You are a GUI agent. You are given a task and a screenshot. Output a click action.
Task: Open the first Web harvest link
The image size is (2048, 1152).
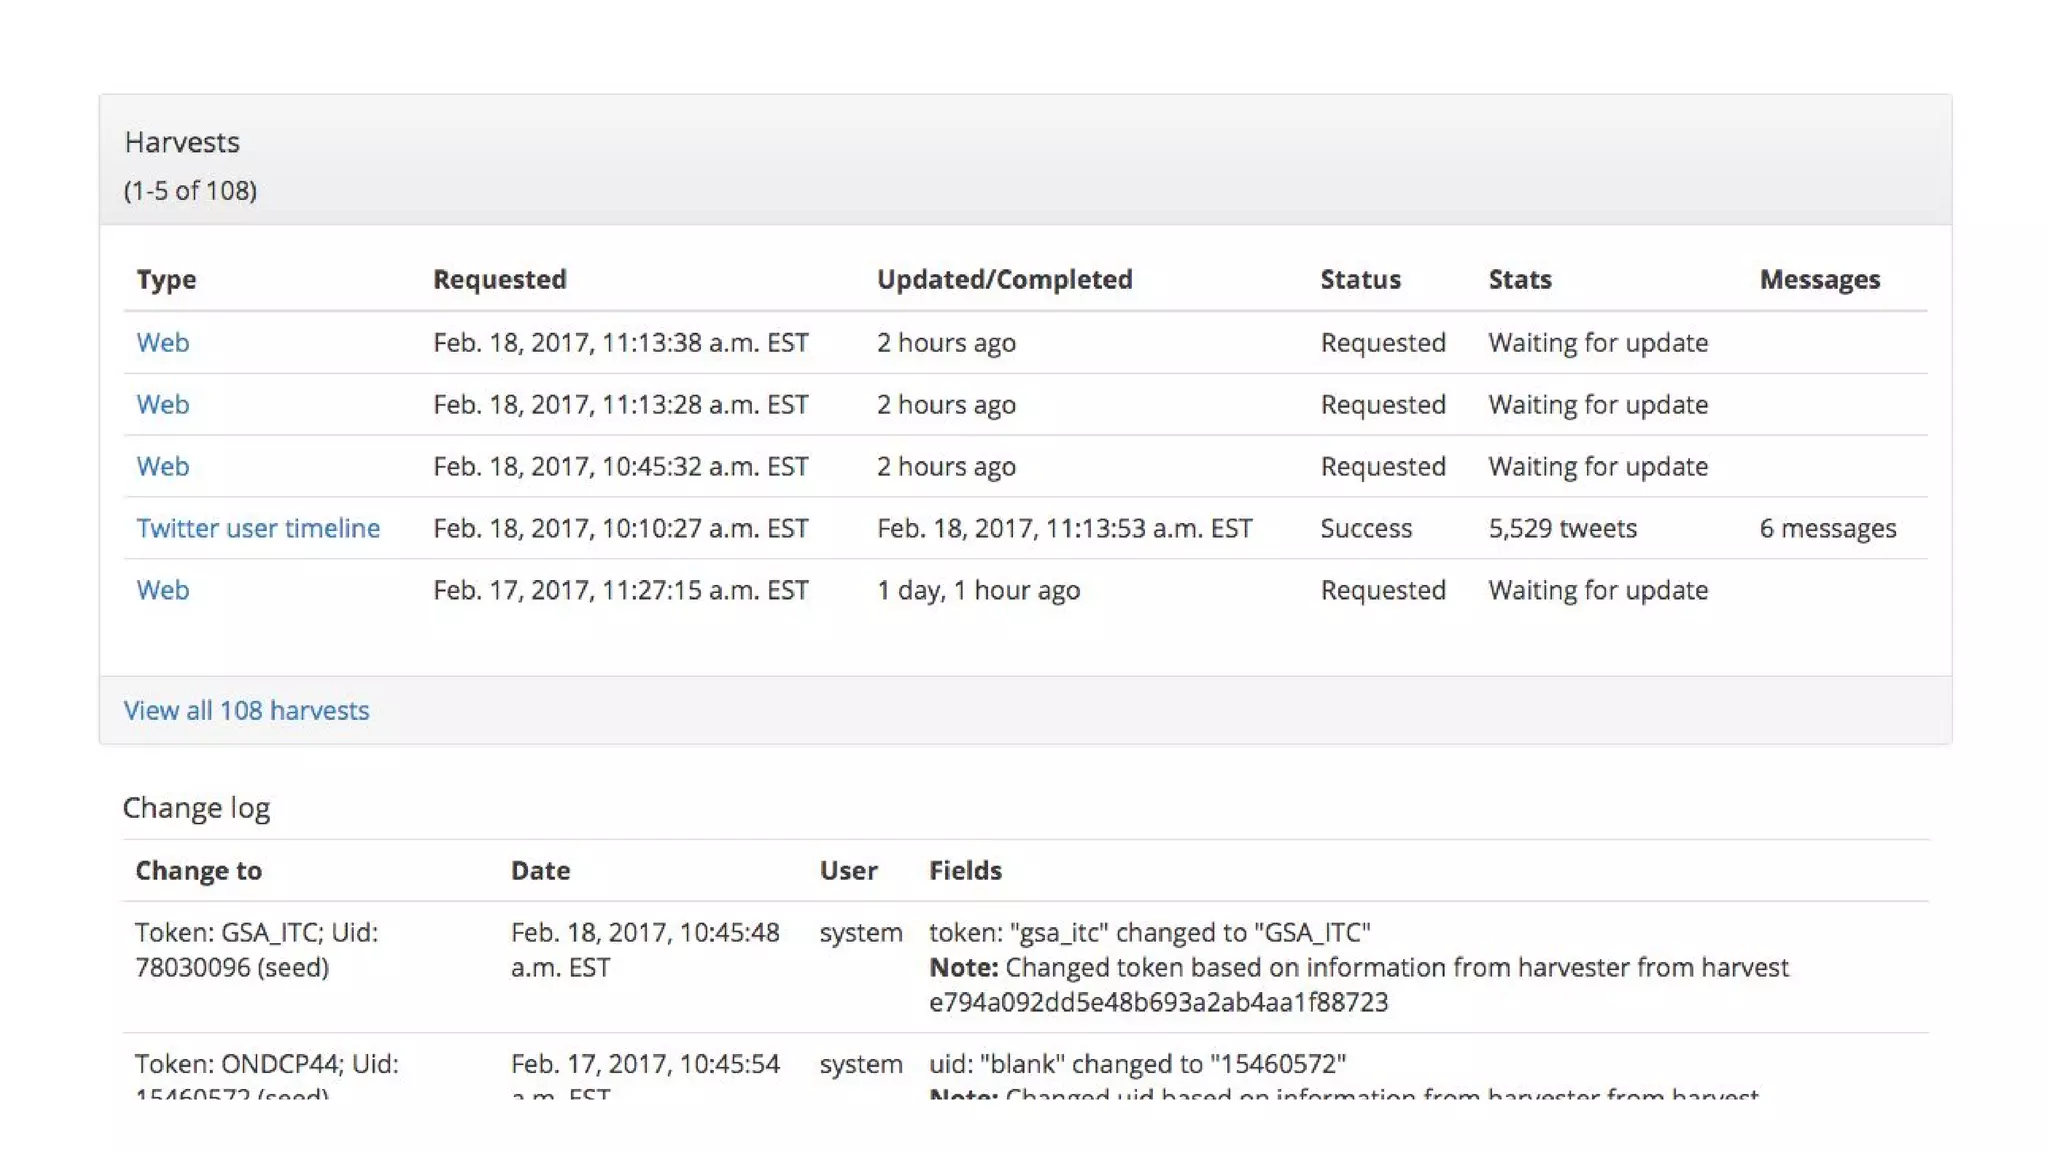[162, 342]
